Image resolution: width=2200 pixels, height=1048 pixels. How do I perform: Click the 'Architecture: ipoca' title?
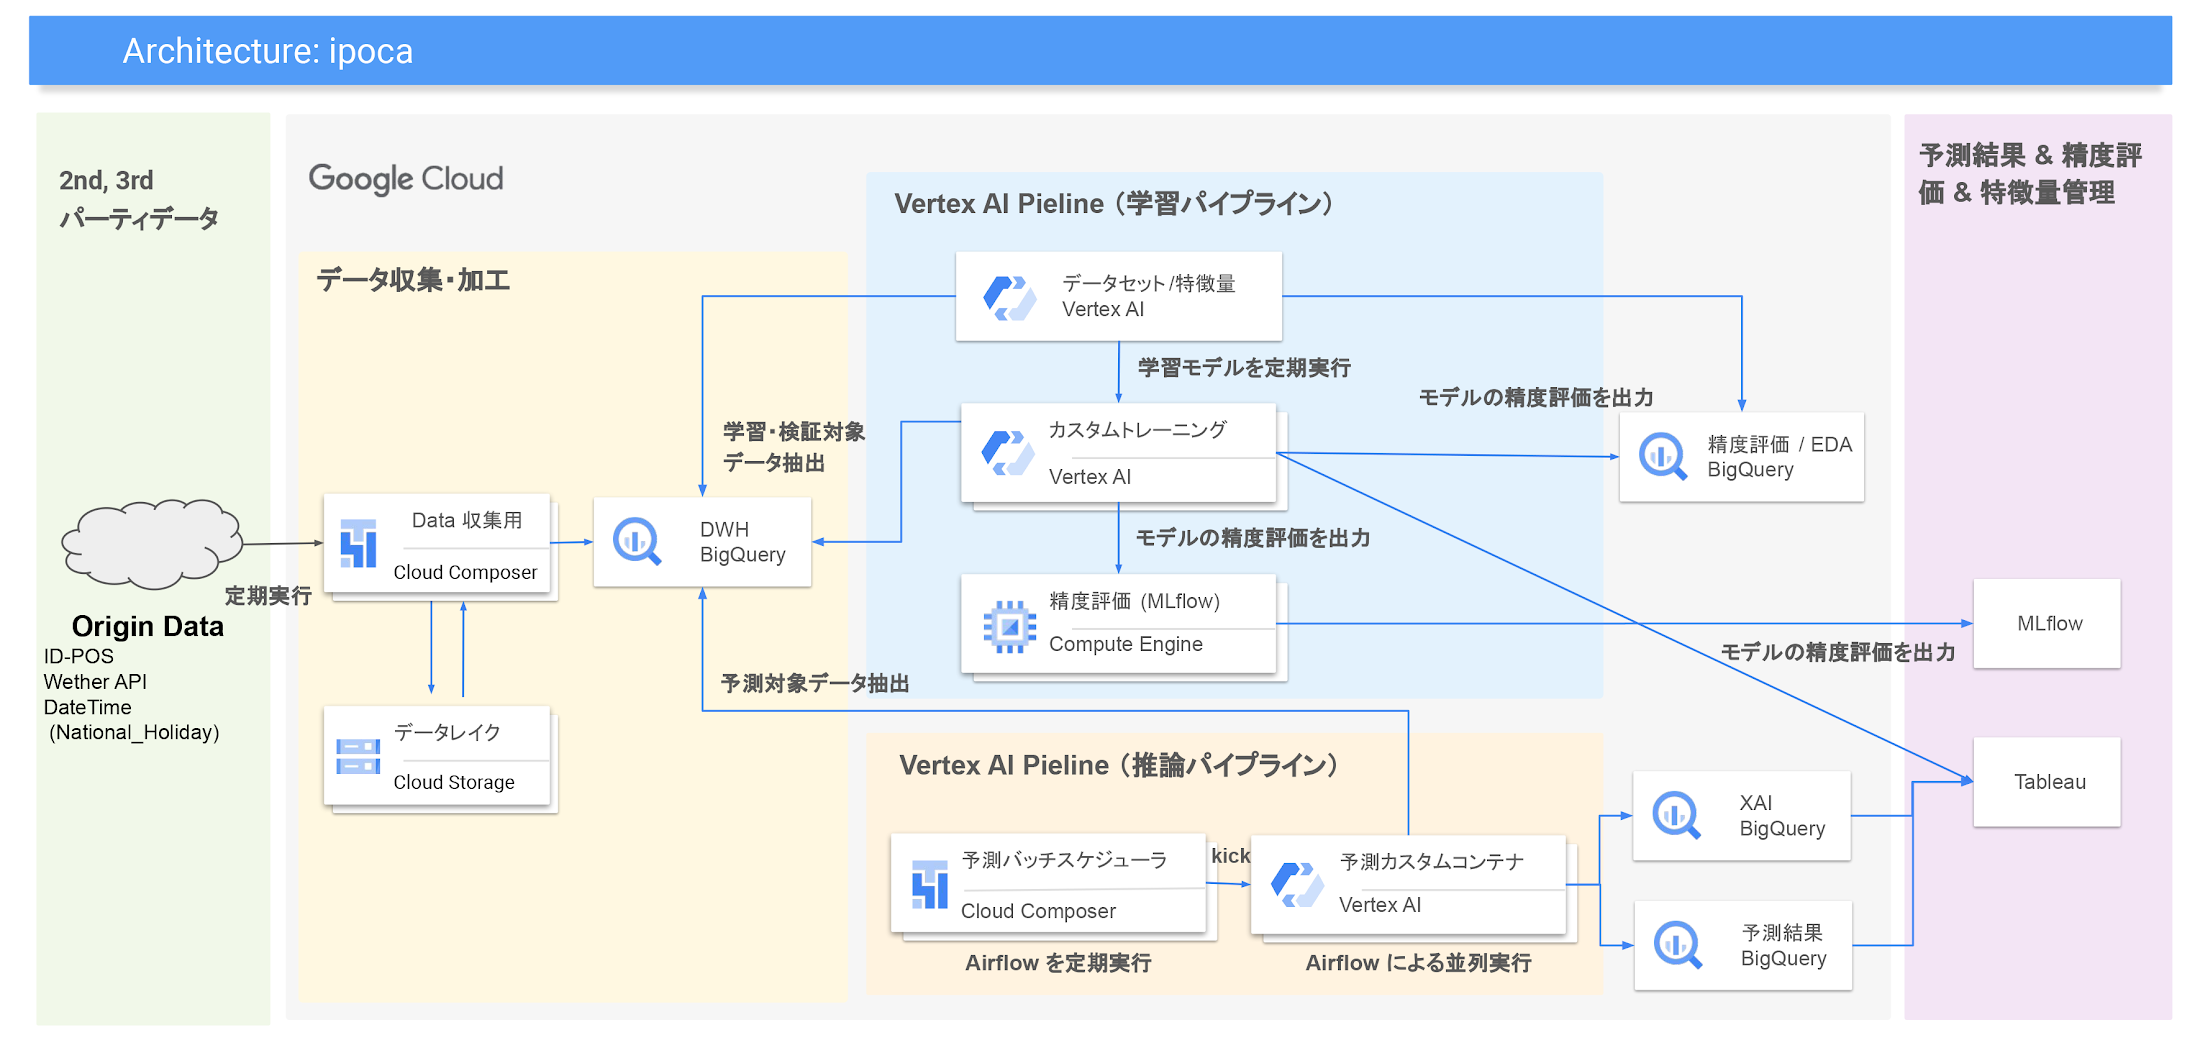(x=268, y=51)
